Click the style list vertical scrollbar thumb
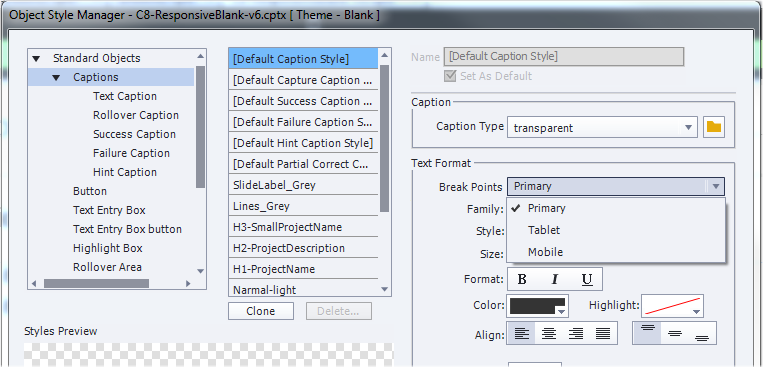The image size is (763, 367). click(384, 138)
